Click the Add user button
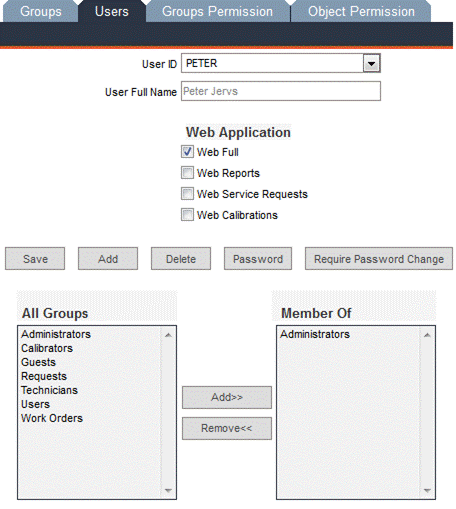Image resolution: width=456 pixels, height=509 pixels. [x=108, y=259]
